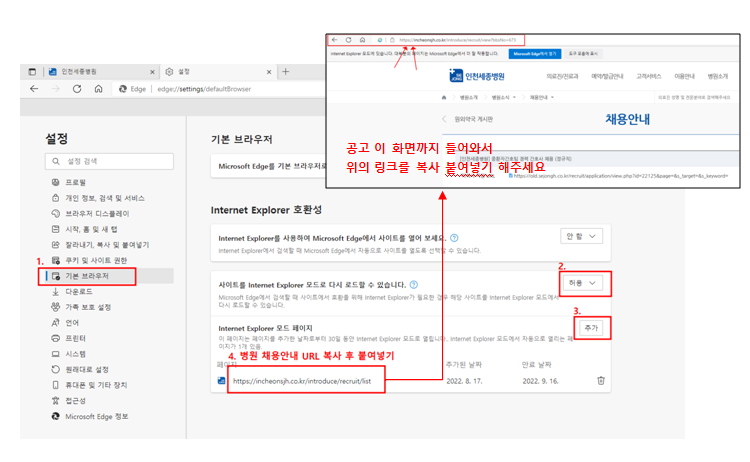Click help icon beside IE 모드로 다시 로드 text

point(414,285)
